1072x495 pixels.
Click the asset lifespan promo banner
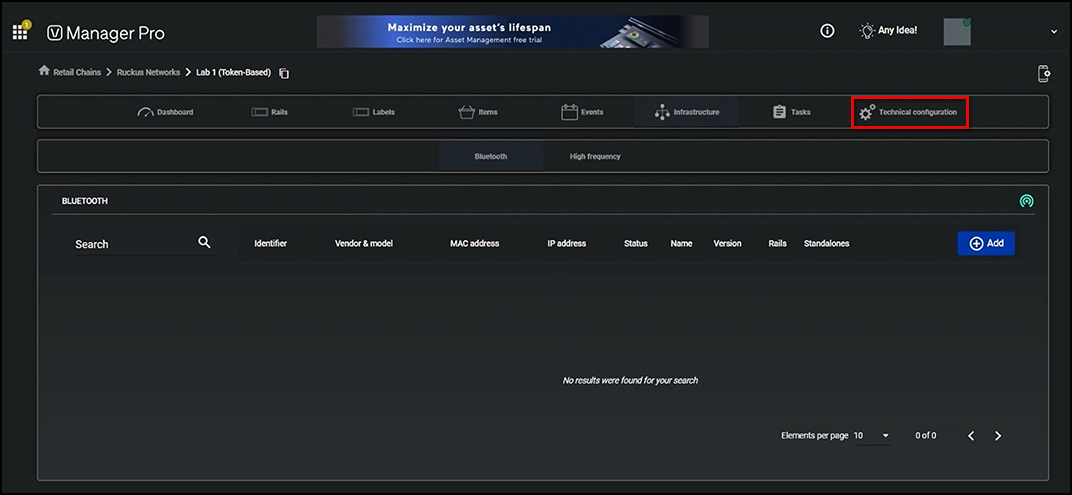513,31
